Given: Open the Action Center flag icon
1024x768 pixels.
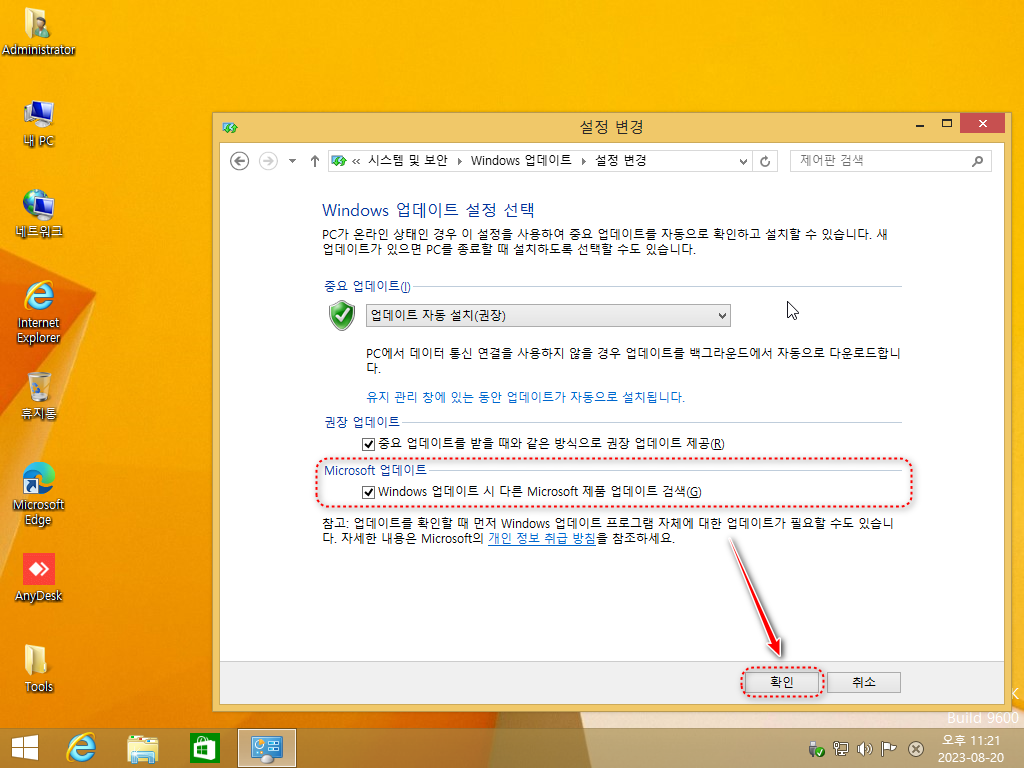Looking at the screenshot, I should [x=889, y=749].
